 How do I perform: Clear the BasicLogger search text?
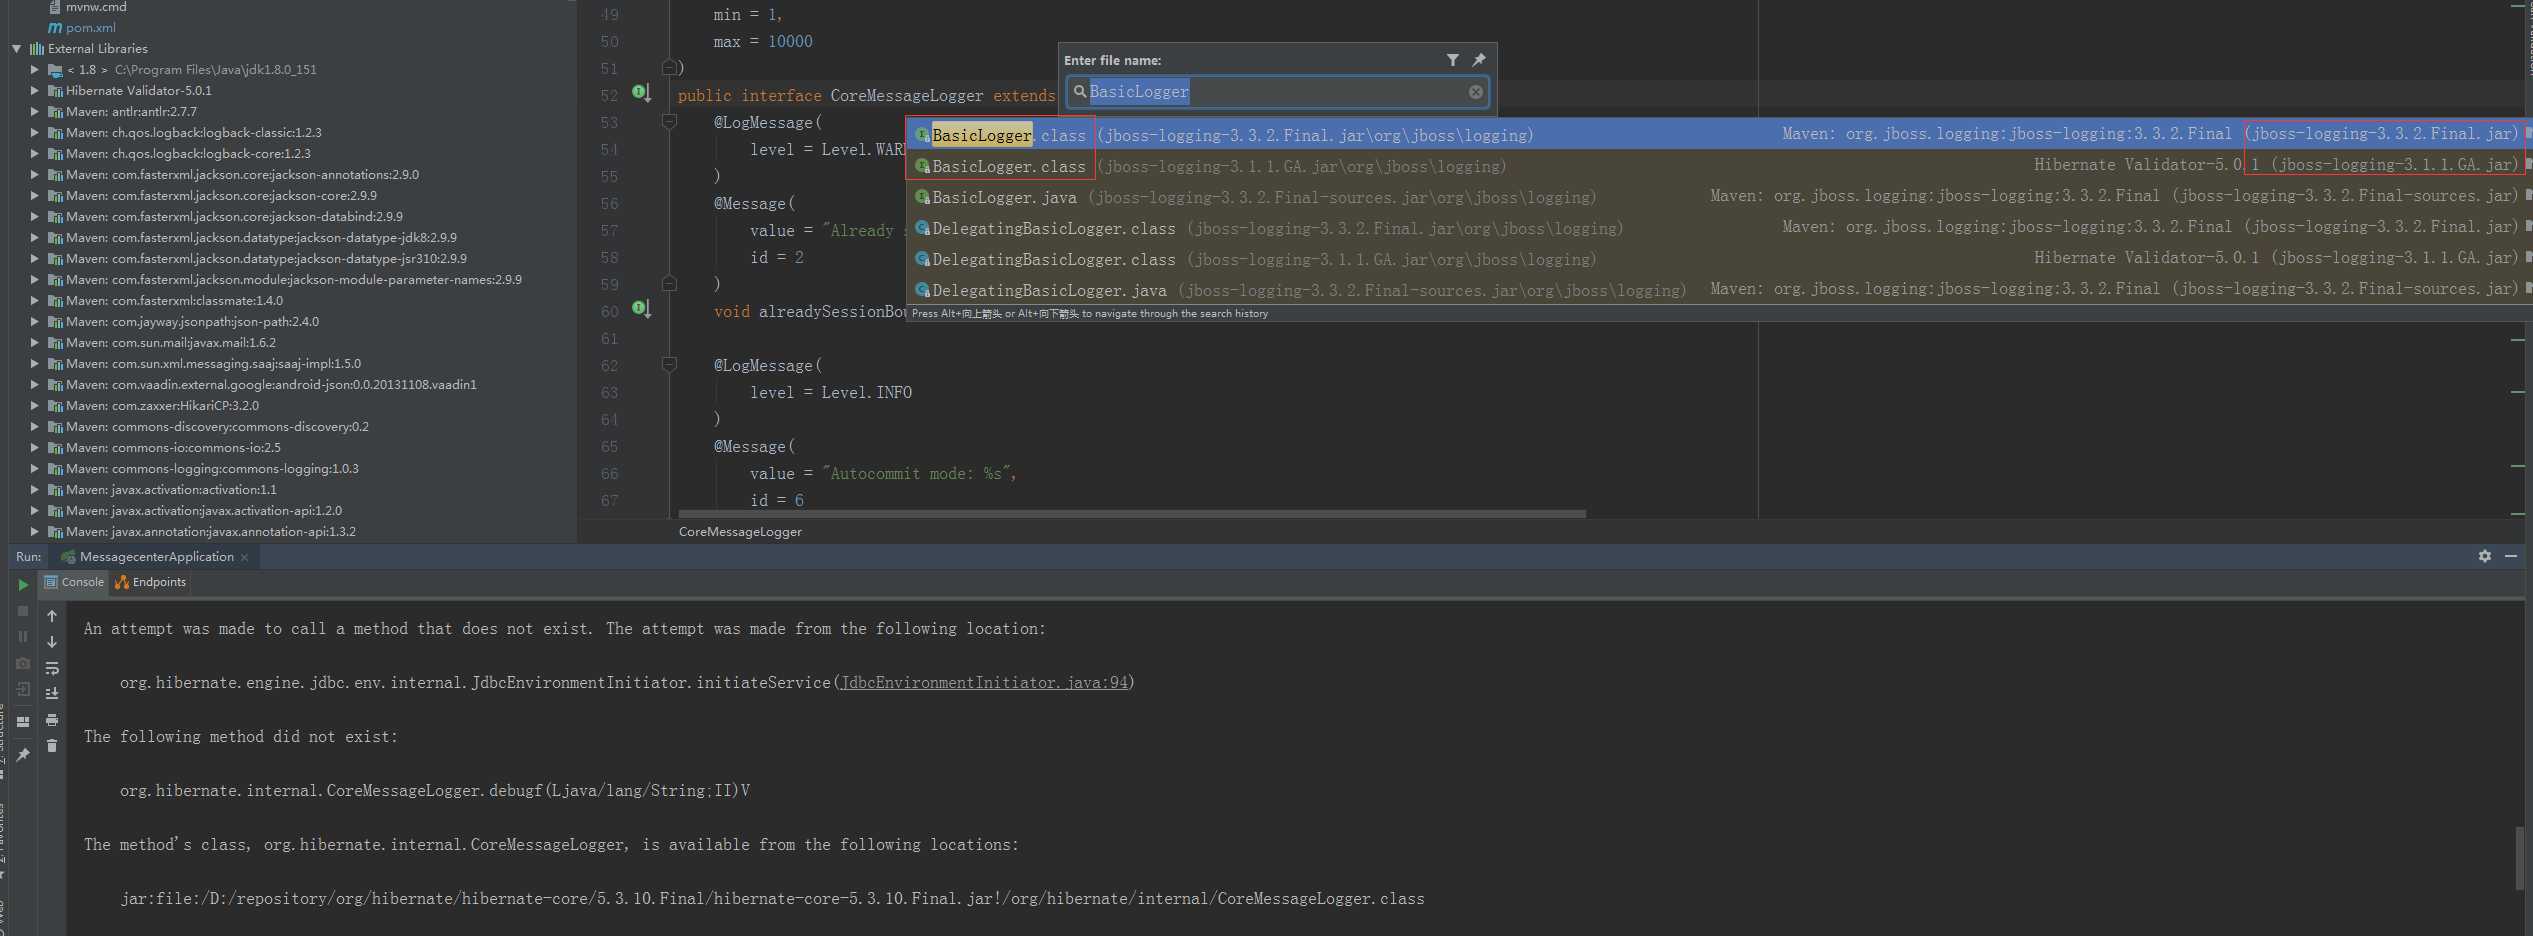(x=1476, y=92)
